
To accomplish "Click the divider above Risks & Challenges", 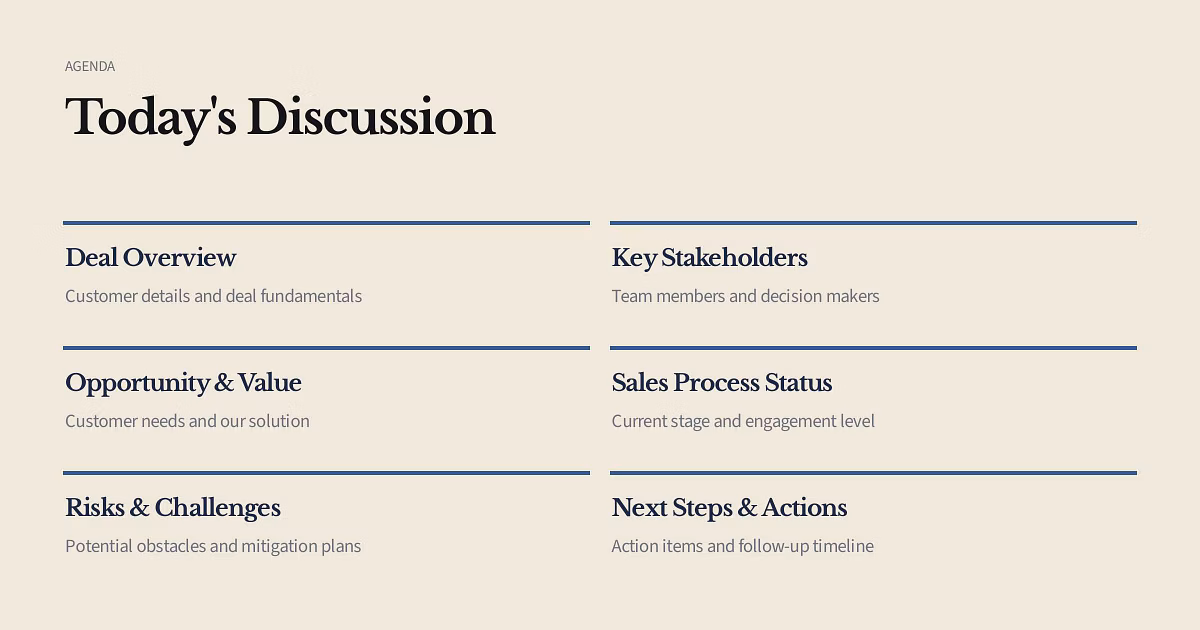I will point(326,473).
